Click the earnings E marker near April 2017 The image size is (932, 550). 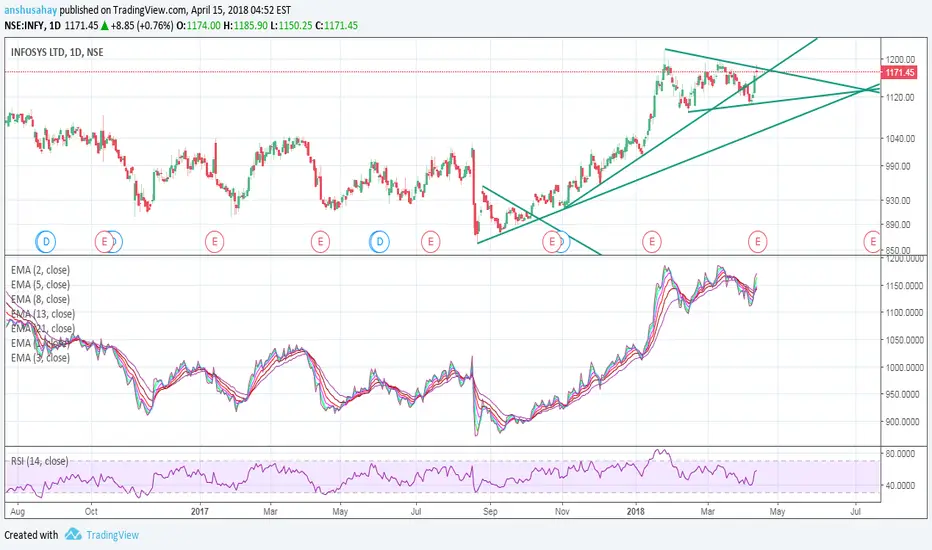(320, 242)
